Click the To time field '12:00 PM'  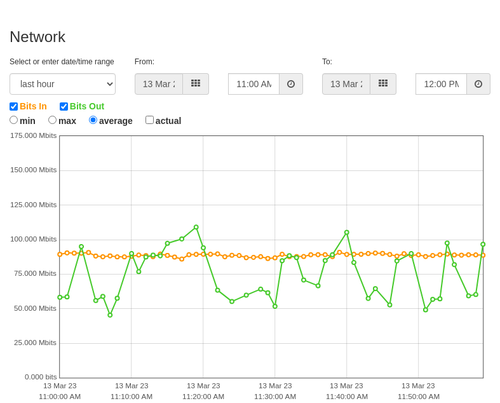pyautogui.click(x=441, y=84)
